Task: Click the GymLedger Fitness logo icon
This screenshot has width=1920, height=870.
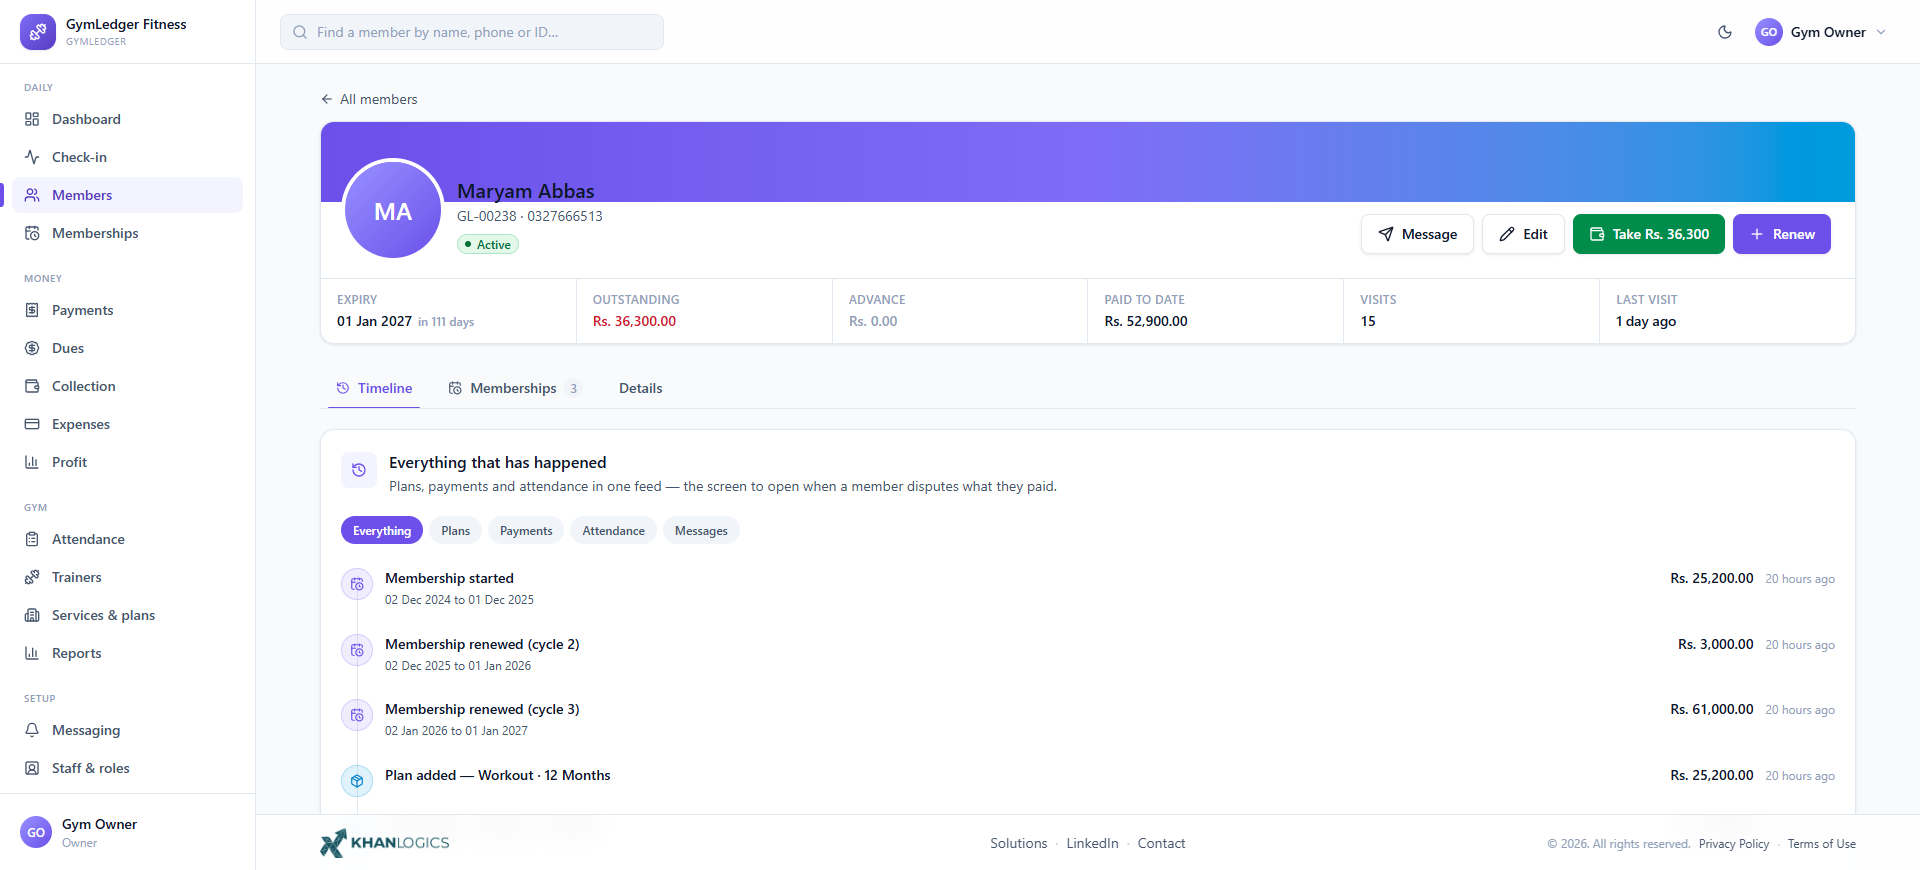Action: coord(38,32)
